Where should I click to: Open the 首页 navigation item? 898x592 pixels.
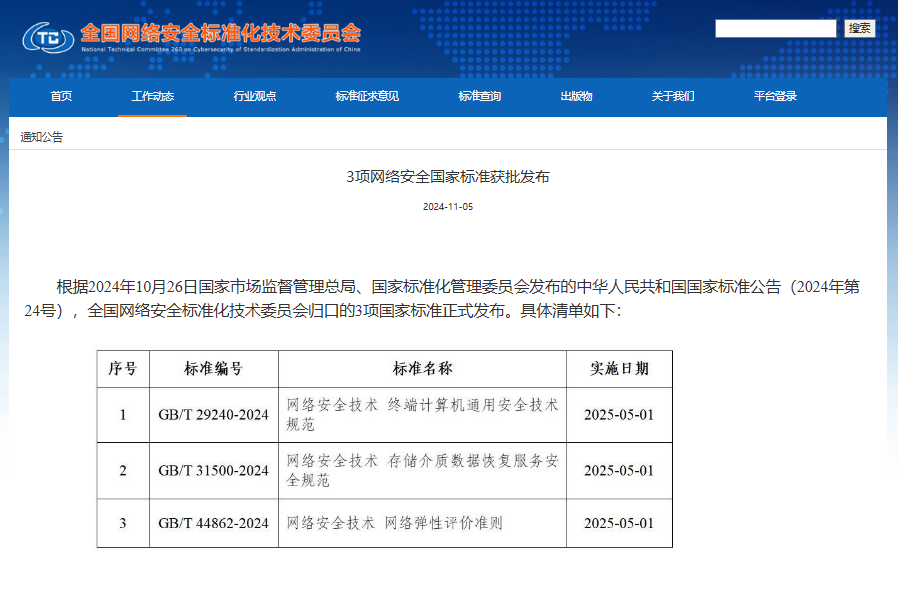pyautogui.click(x=61, y=96)
